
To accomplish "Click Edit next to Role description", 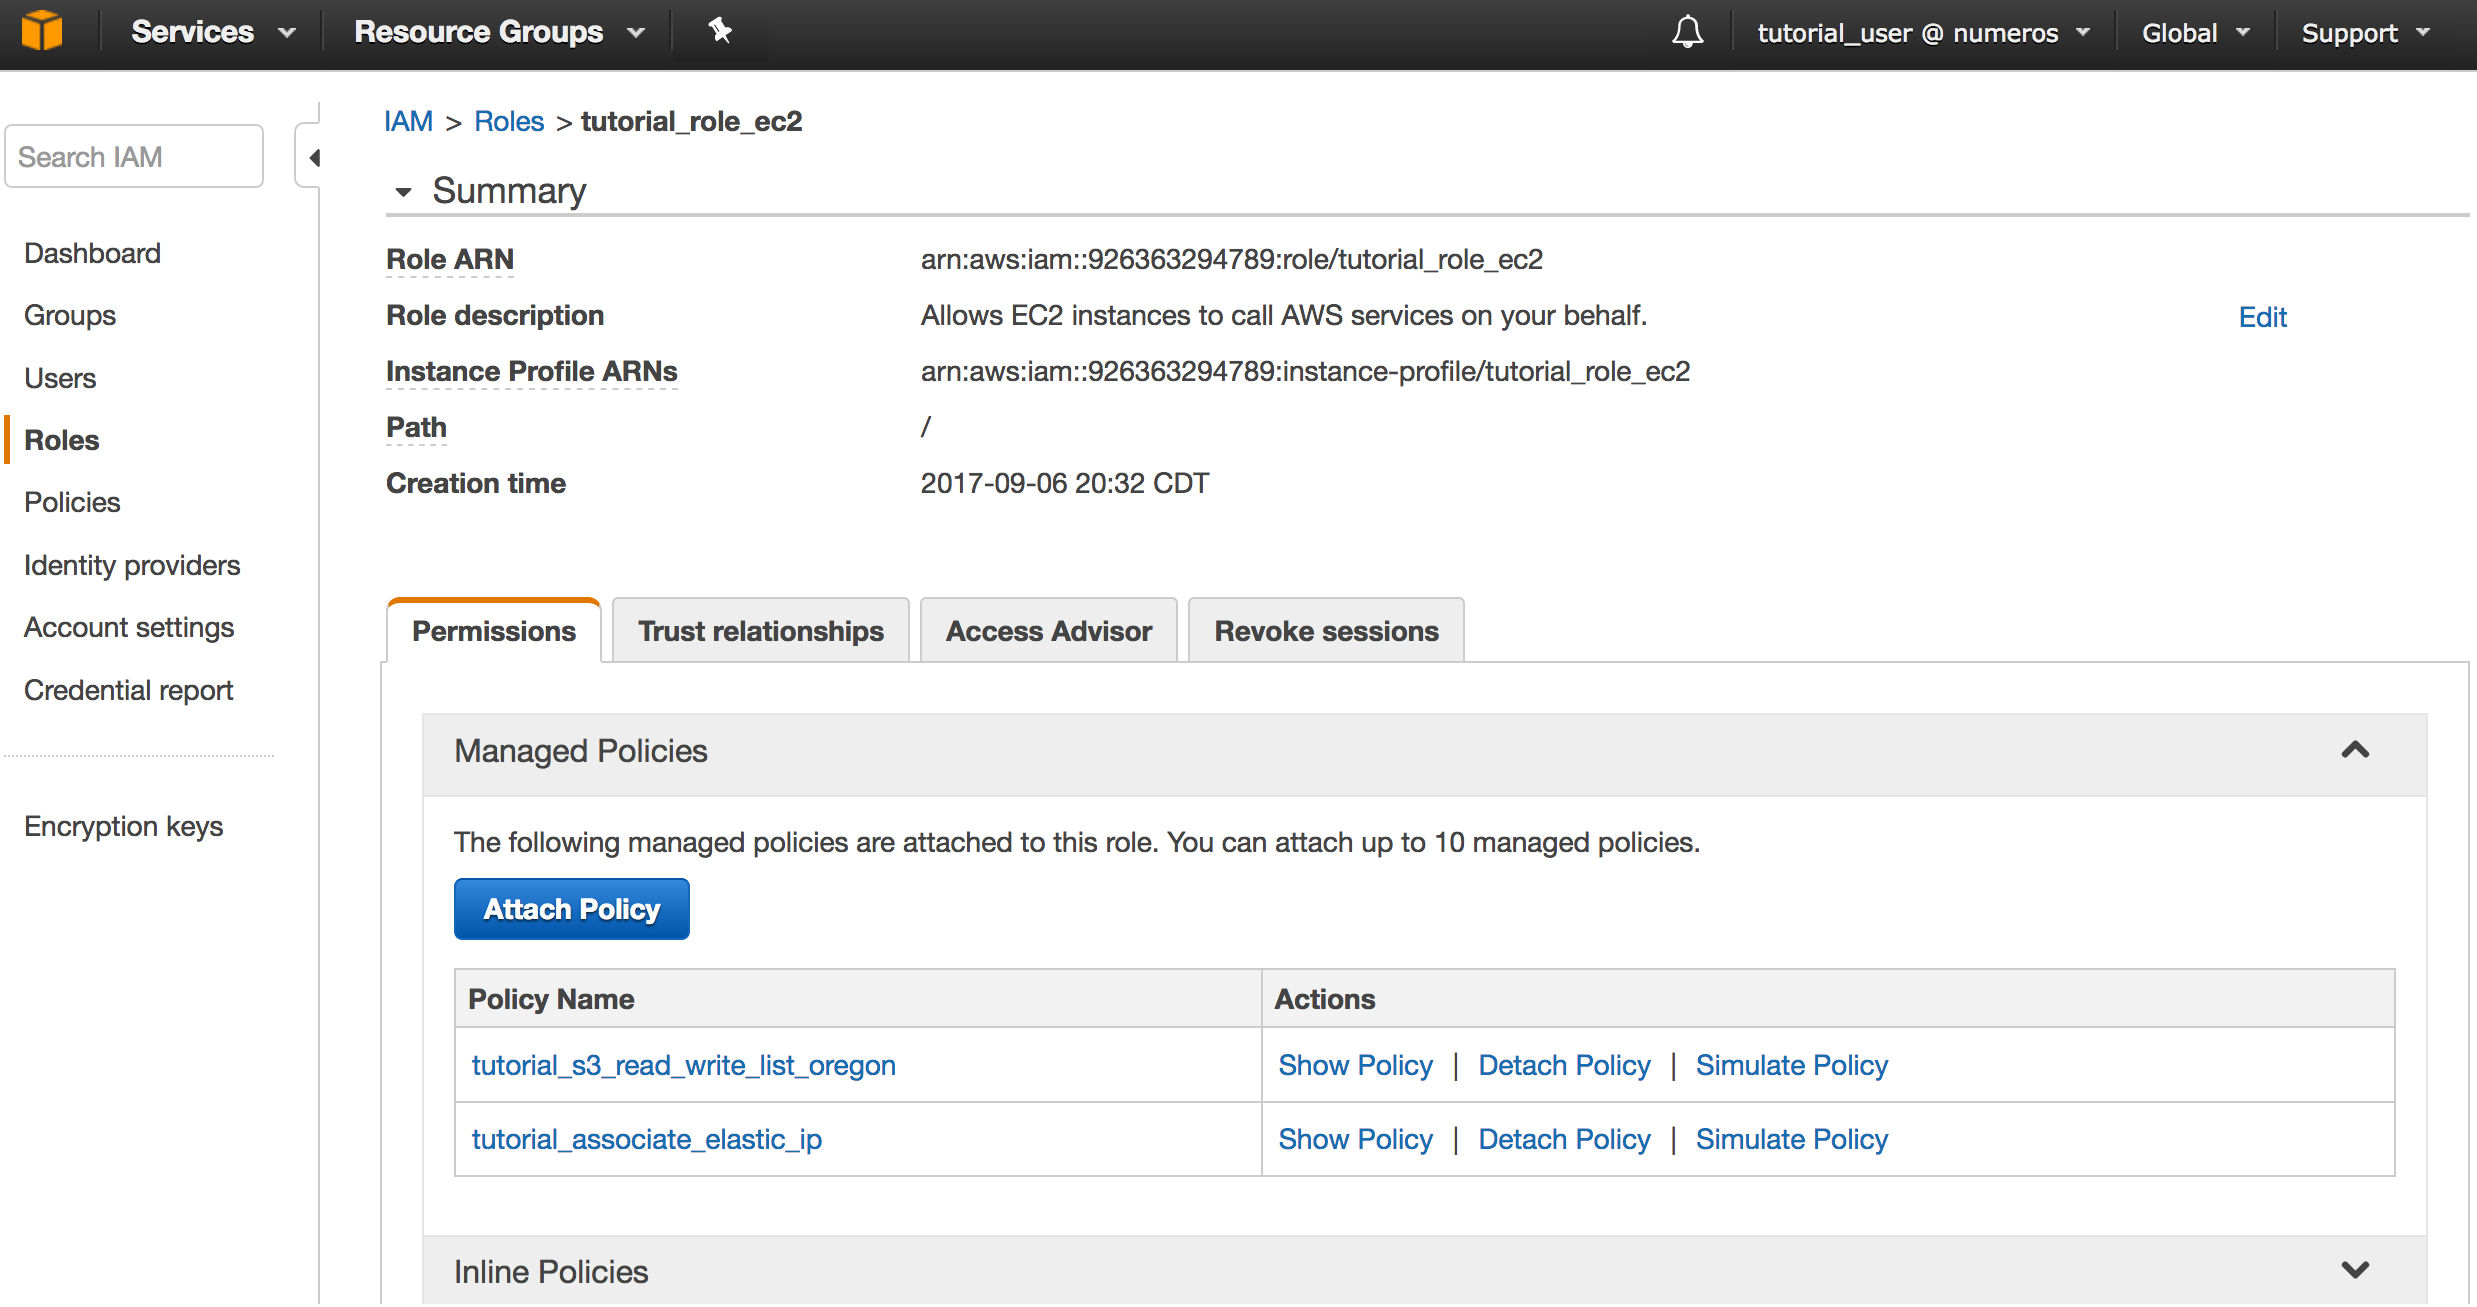I will [2262, 317].
